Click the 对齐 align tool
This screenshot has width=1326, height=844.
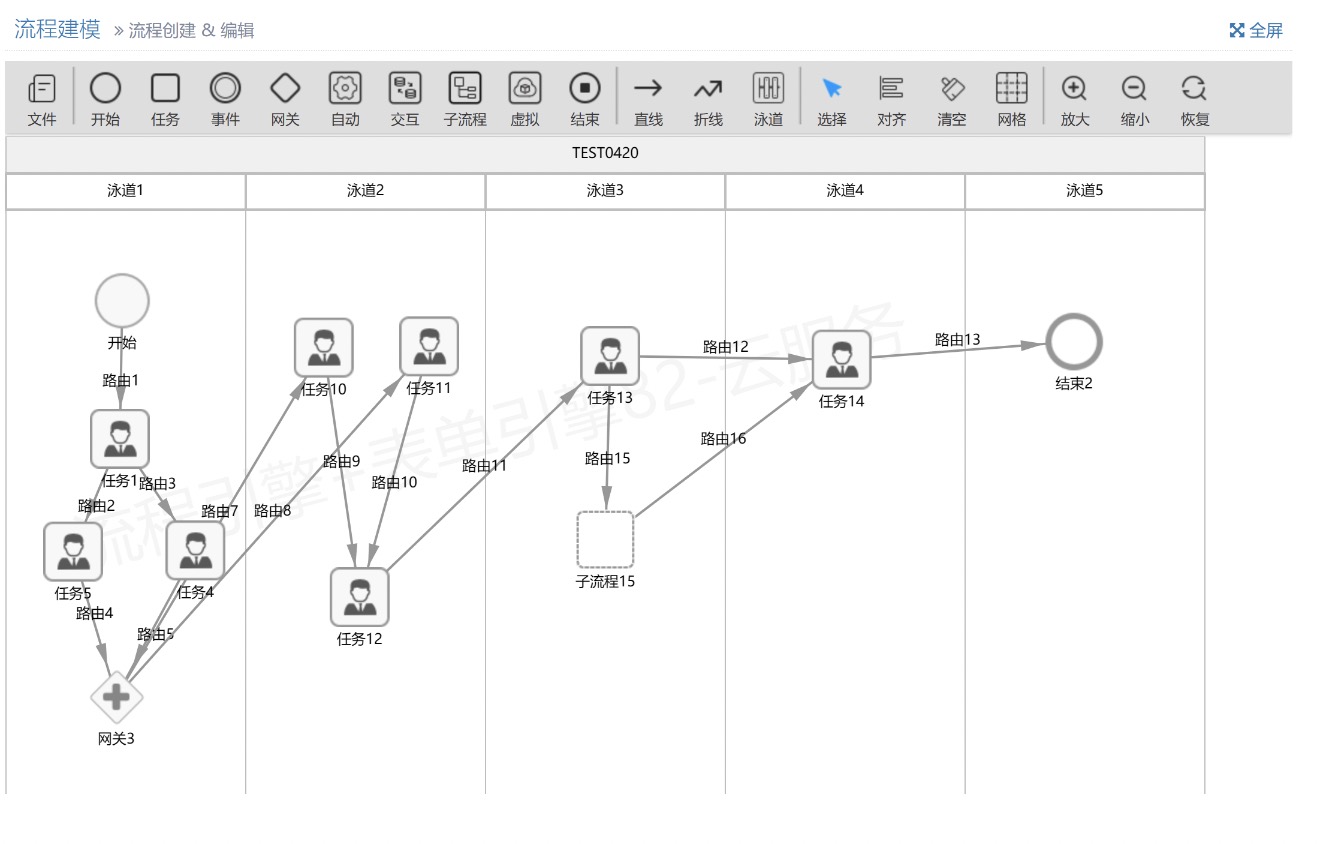point(892,99)
